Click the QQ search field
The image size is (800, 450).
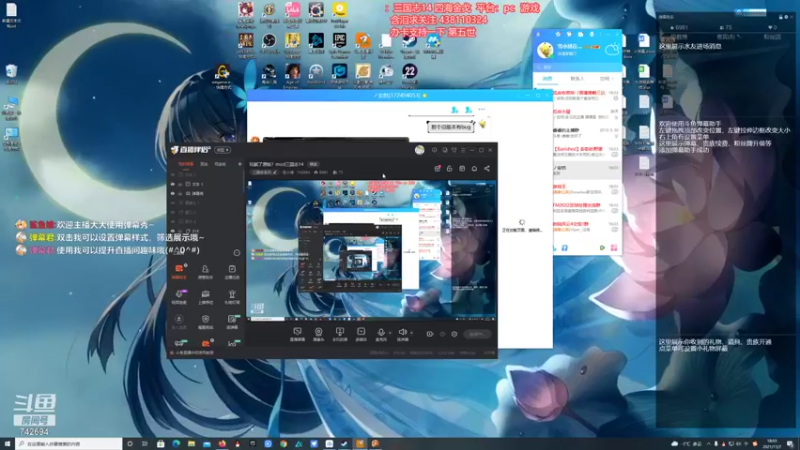click(577, 67)
